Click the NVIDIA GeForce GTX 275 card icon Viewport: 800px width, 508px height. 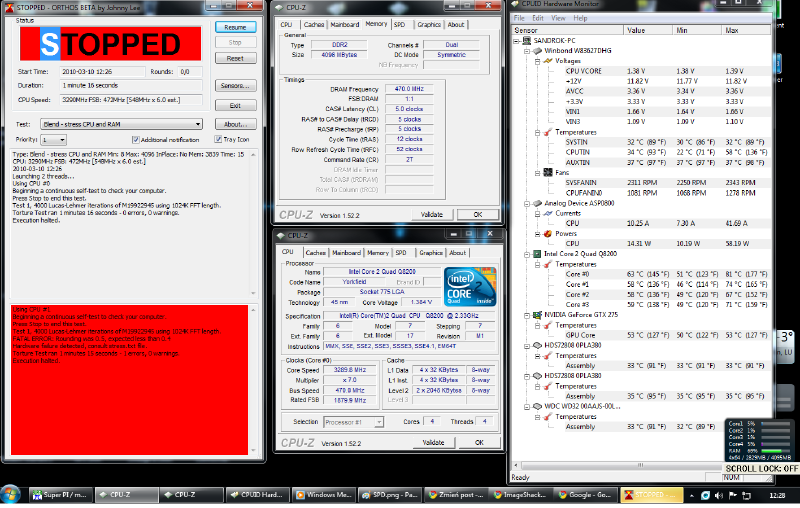coord(537,315)
